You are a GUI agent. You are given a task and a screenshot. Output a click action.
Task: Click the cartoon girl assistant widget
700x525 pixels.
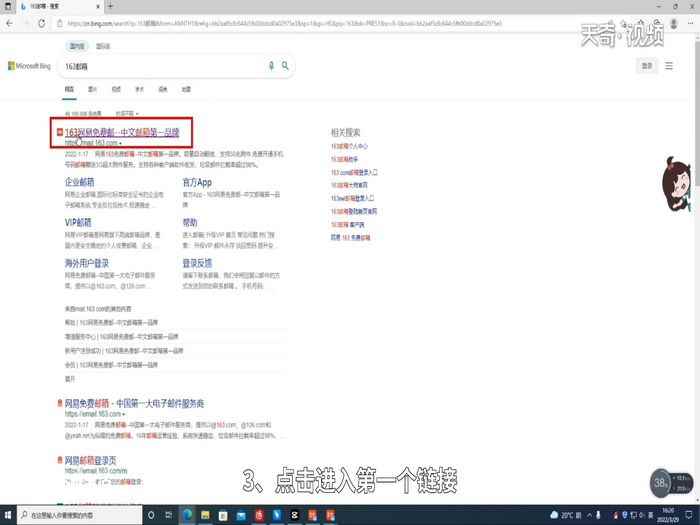676,184
